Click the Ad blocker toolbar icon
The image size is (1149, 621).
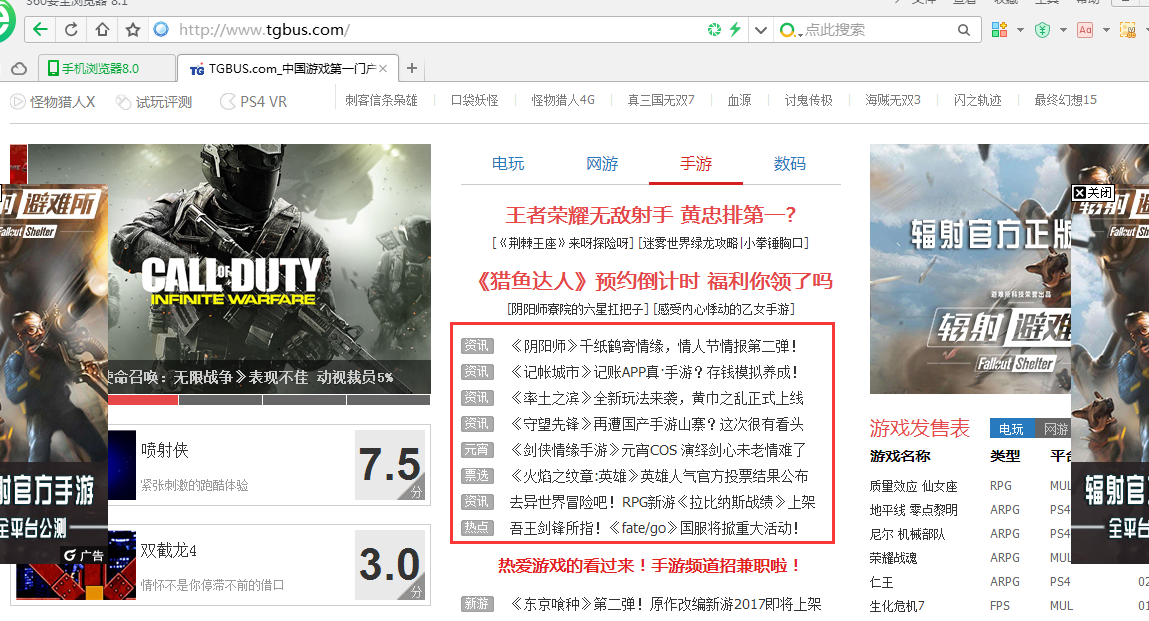pos(1085,29)
